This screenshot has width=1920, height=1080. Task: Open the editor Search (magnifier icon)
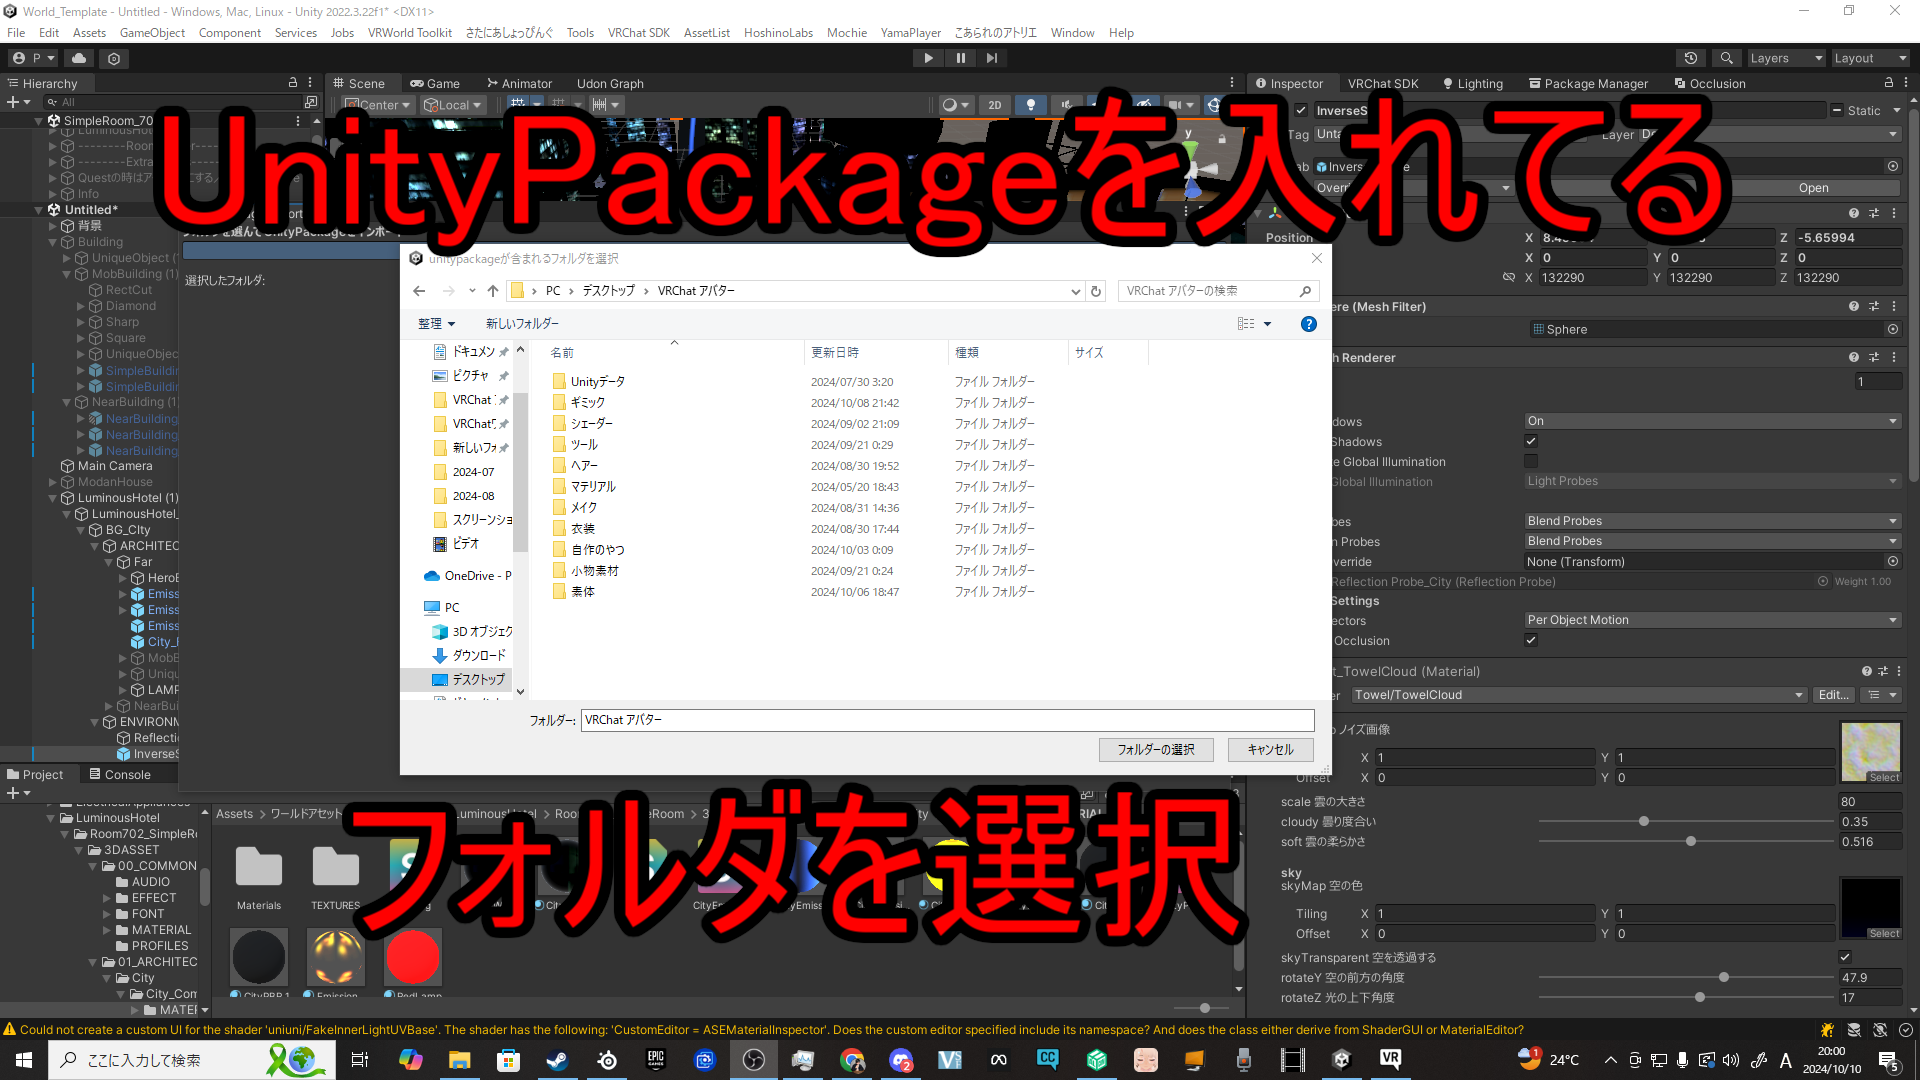1726,57
